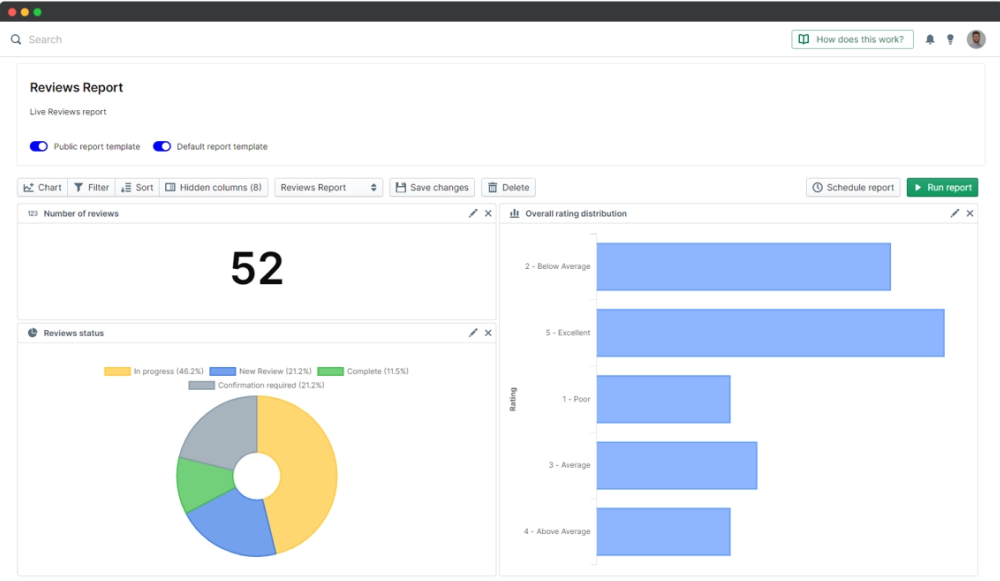Toggle Complete legend swatch
1000x581 pixels.
pyautogui.click(x=330, y=371)
